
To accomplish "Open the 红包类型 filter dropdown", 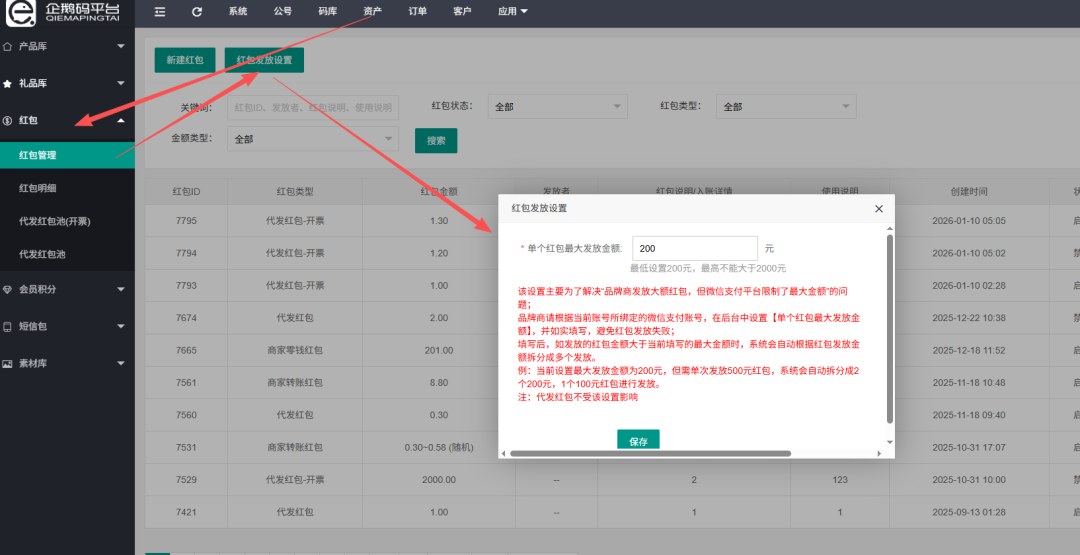I will (788, 106).
